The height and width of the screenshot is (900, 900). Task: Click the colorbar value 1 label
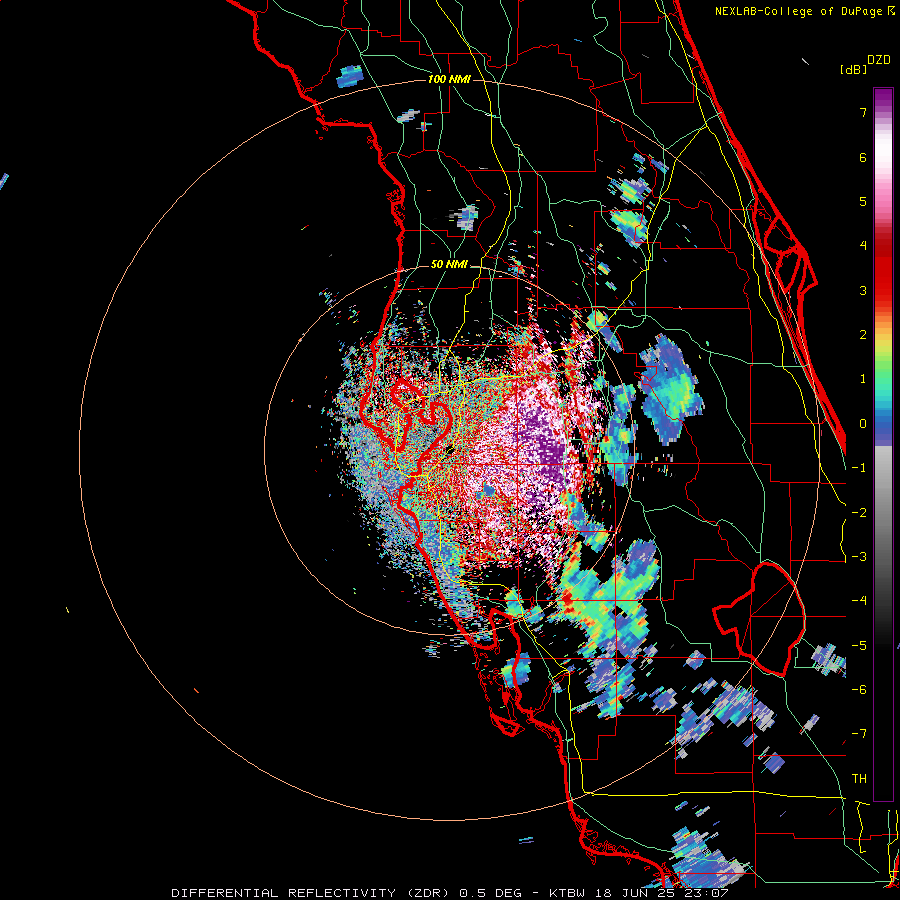(863, 379)
